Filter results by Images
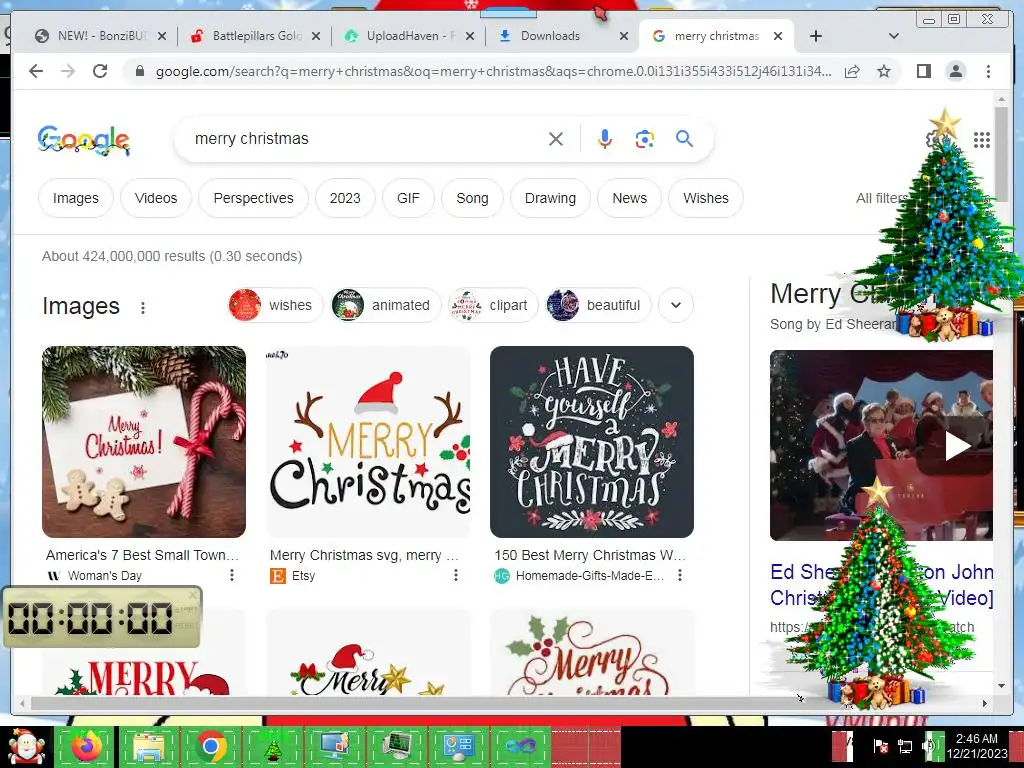Image resolution: width=1024 pixels, height=768 pixels. tap(76, 198)
